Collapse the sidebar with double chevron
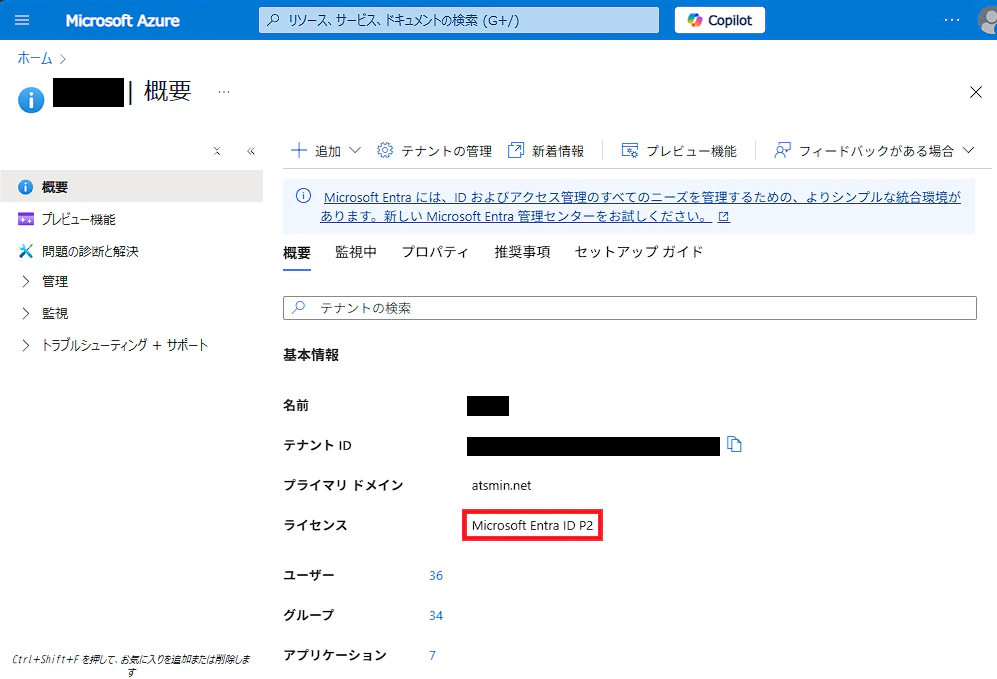This screenshot has height=679, width=997. pyautogui.click(x=251, y=151)
